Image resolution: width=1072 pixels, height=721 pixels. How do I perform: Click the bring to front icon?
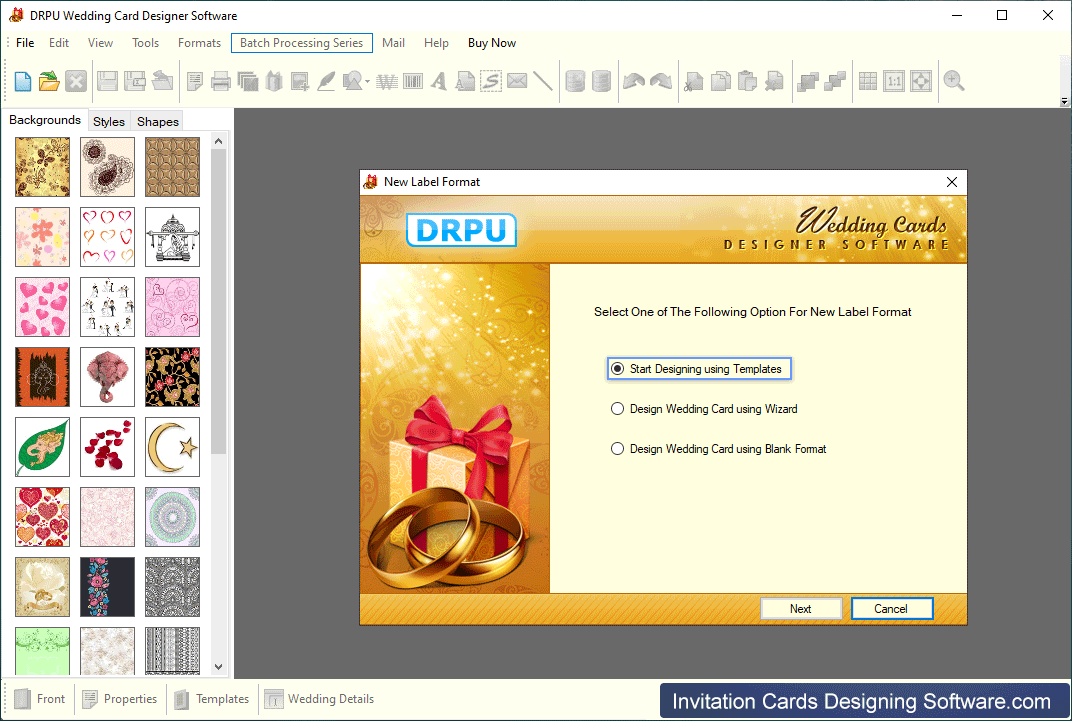[x=808, y=81]
